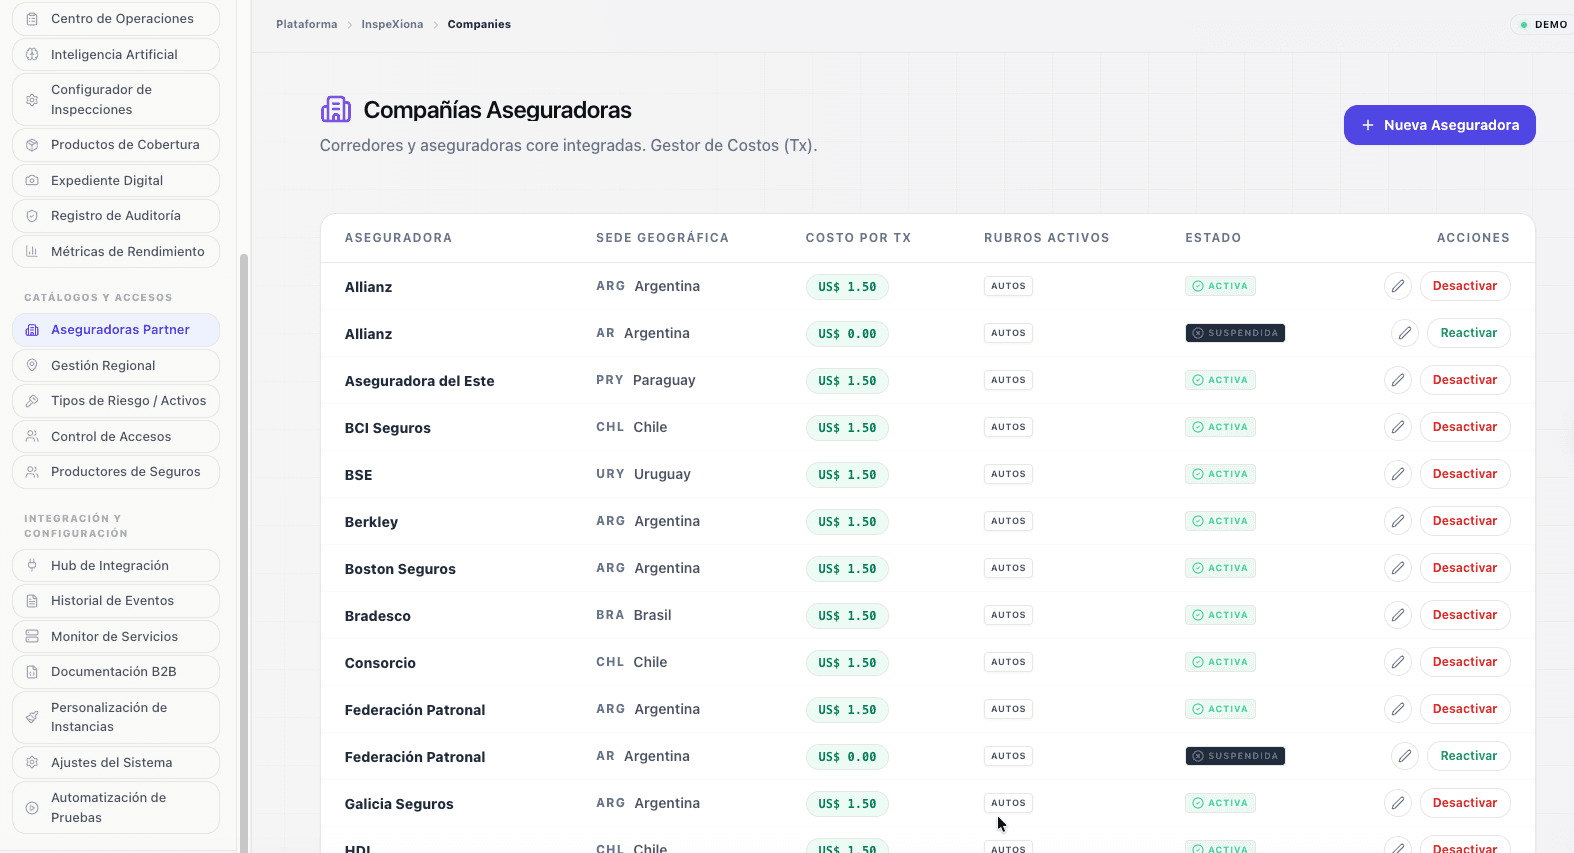Open Personalización de Instancias
This screenshot has width=1574, height=853.
click(x=116, y=717)
